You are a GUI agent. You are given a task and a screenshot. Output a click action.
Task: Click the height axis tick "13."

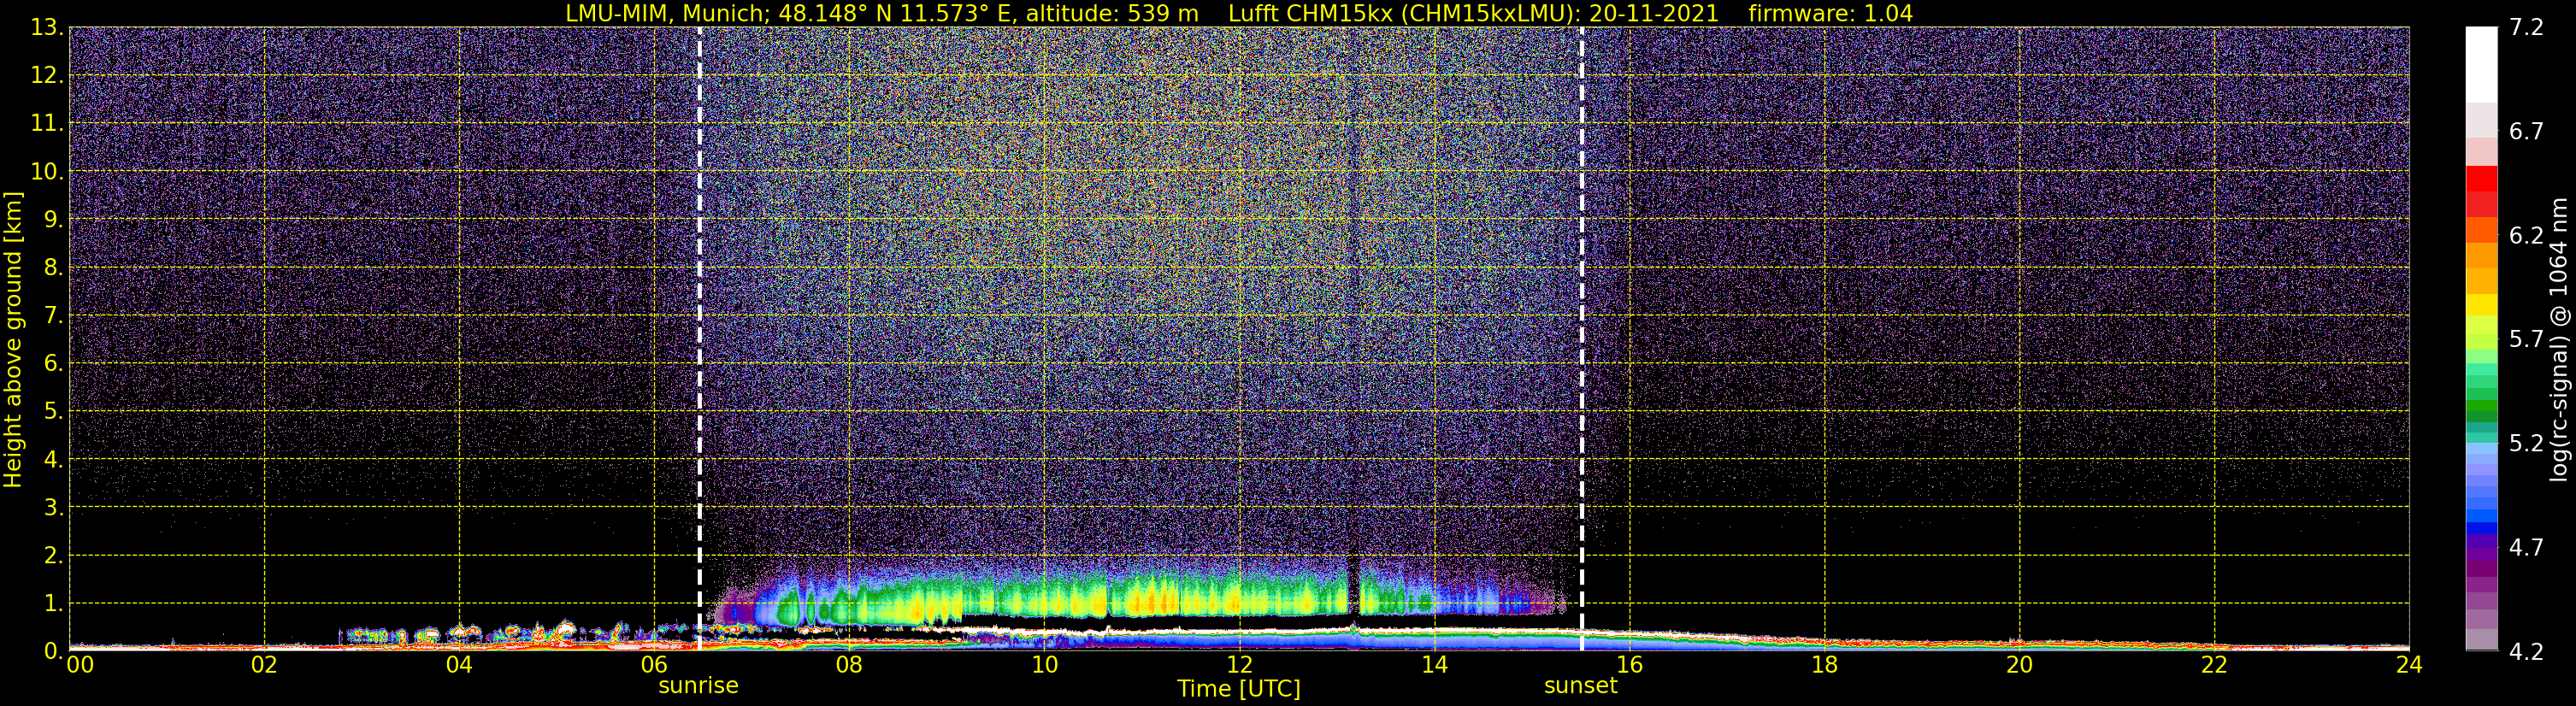click(x=46, y=27)
